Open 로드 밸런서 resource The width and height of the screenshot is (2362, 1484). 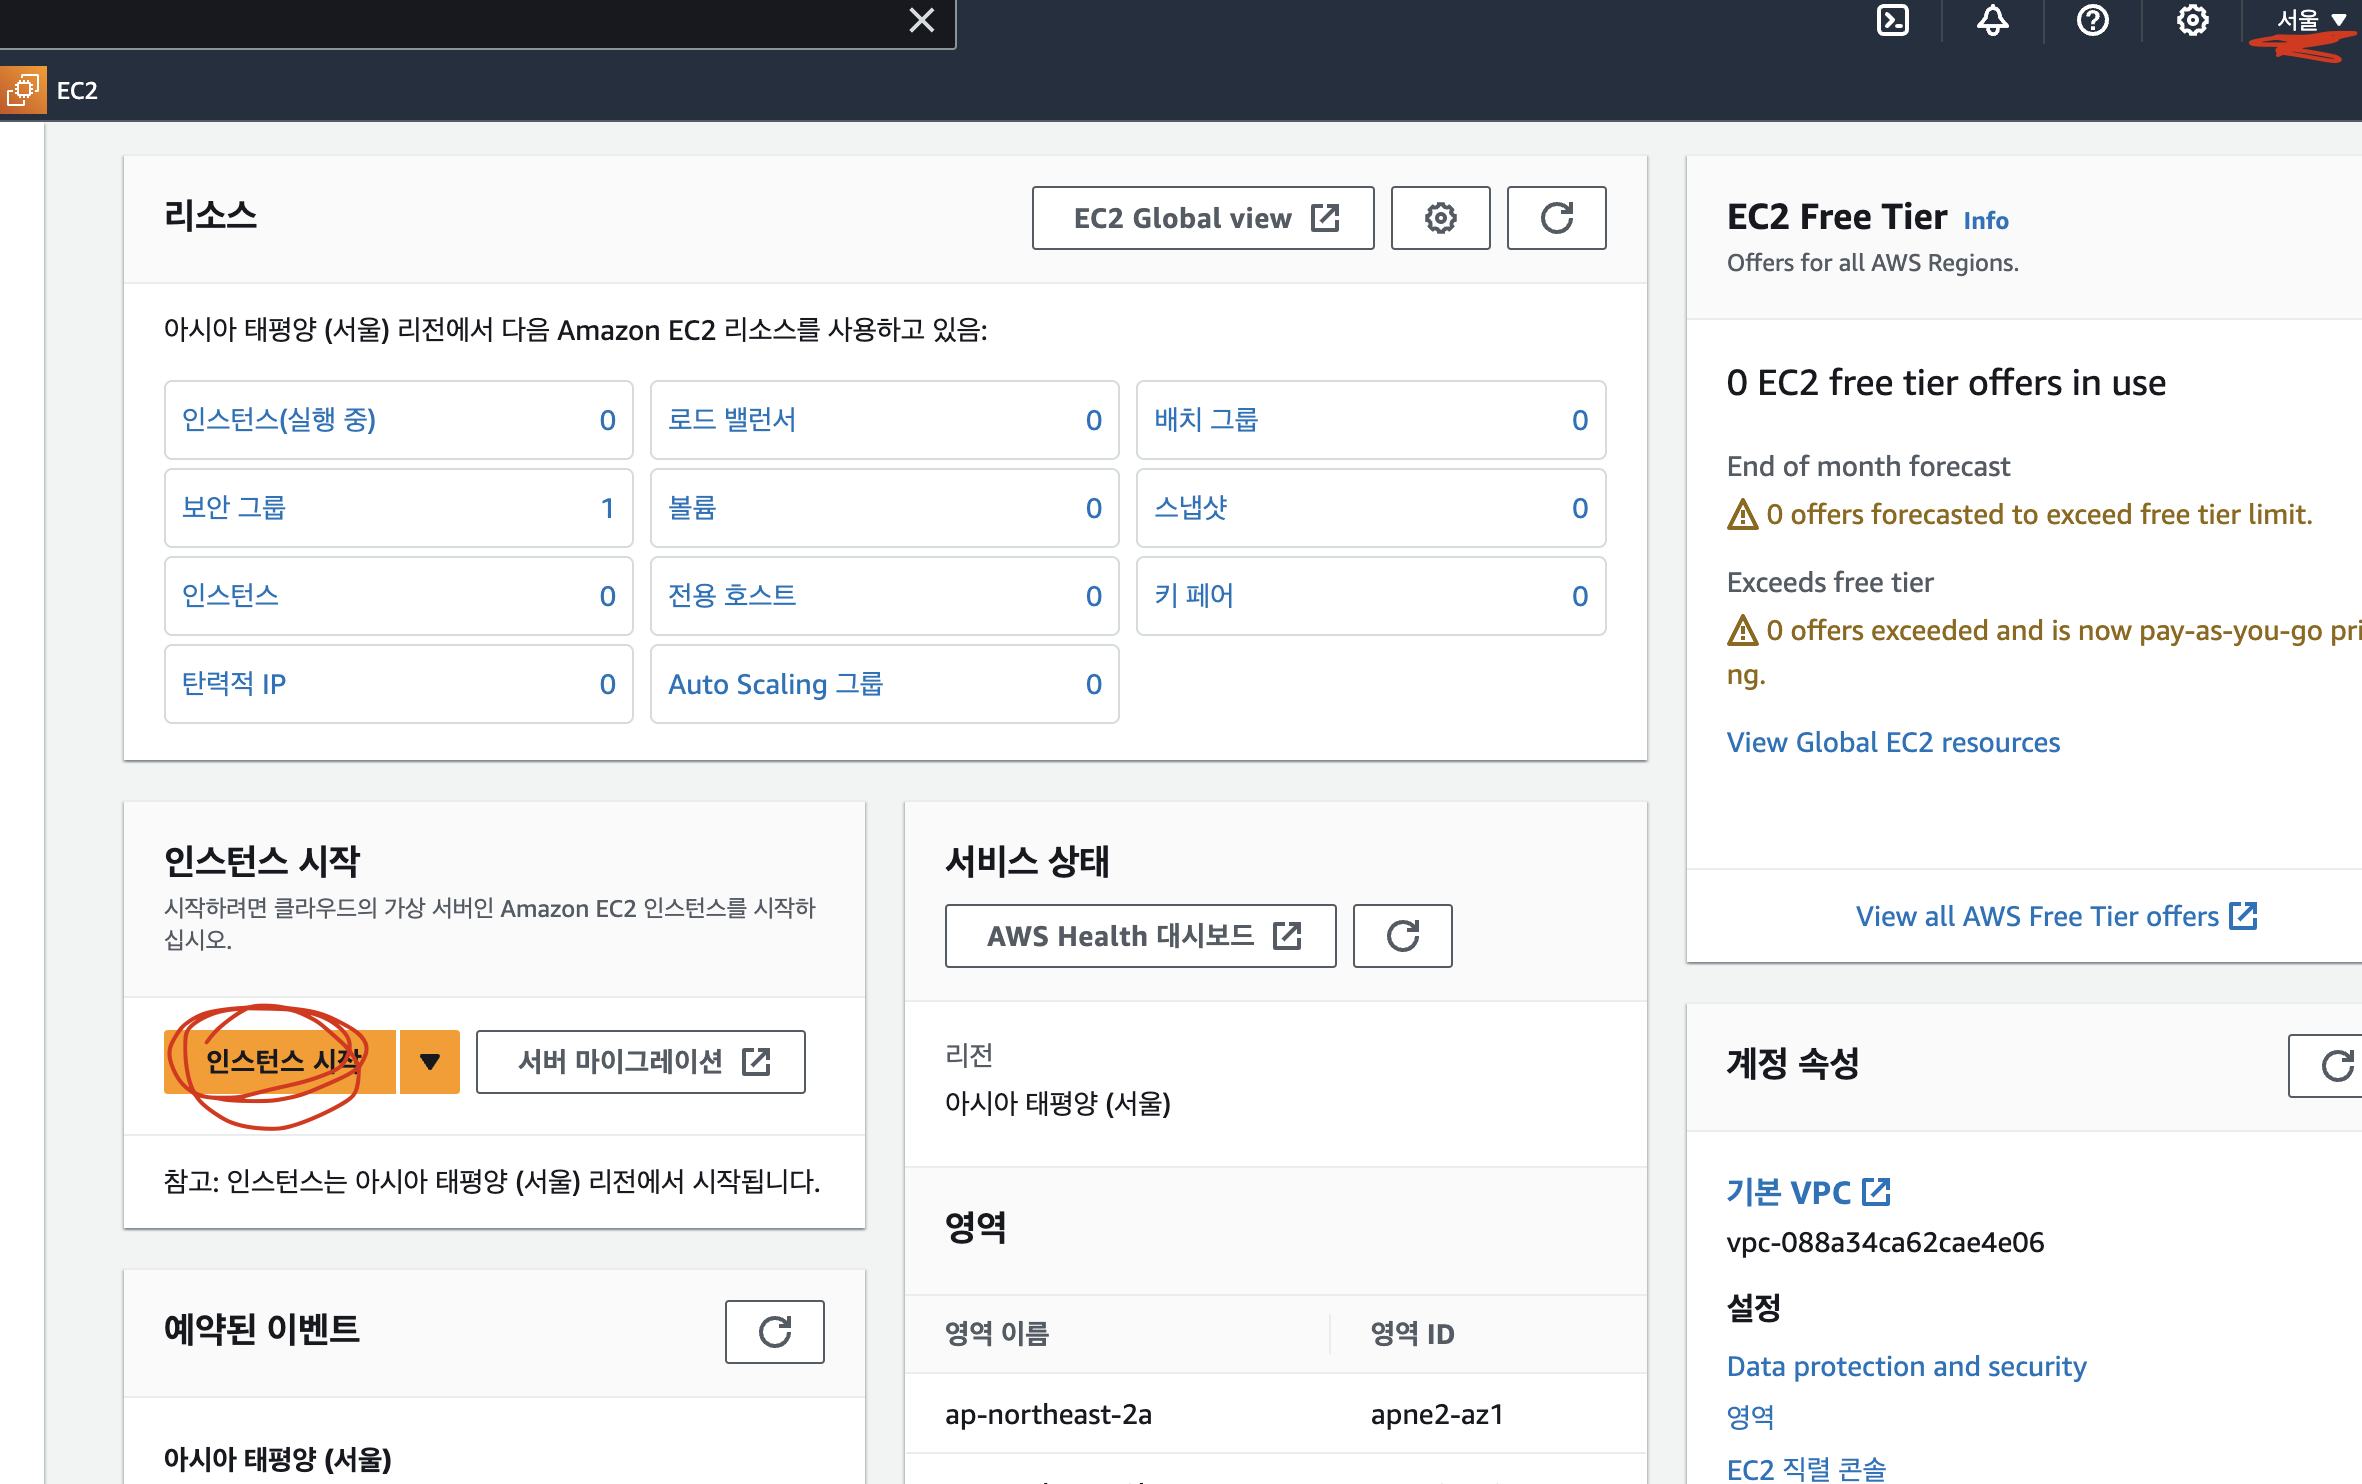coord(884,420)
